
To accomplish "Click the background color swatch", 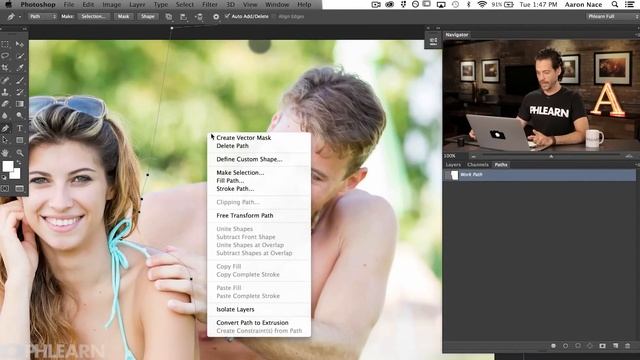I will click(16, 175).
